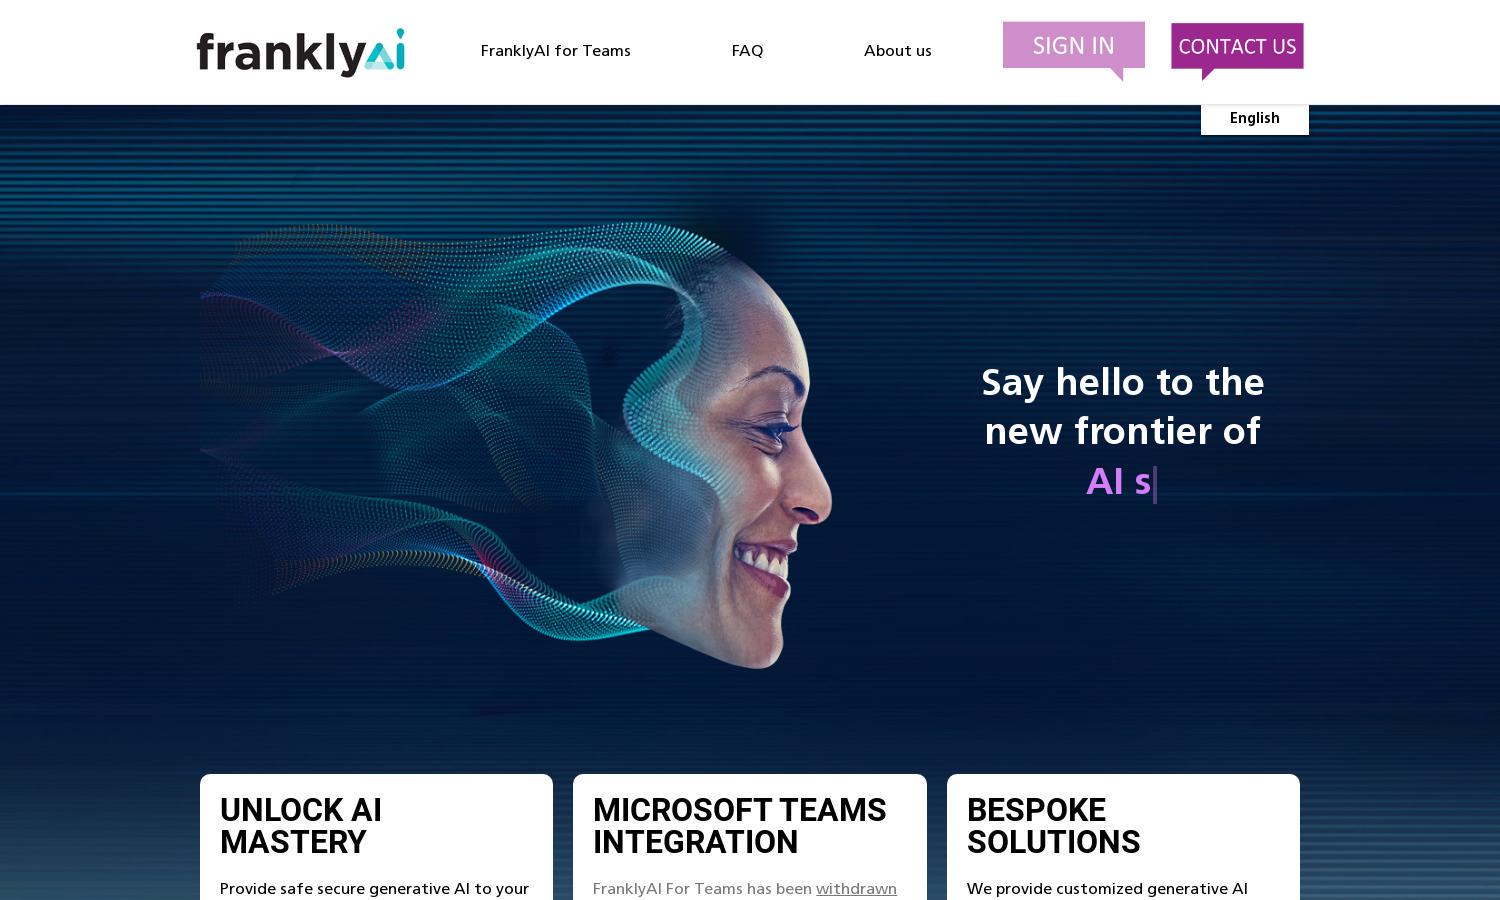Click the 'Say hello to the' headline
This screenshot has width=1500, height=900.
tap(1122, 383)
